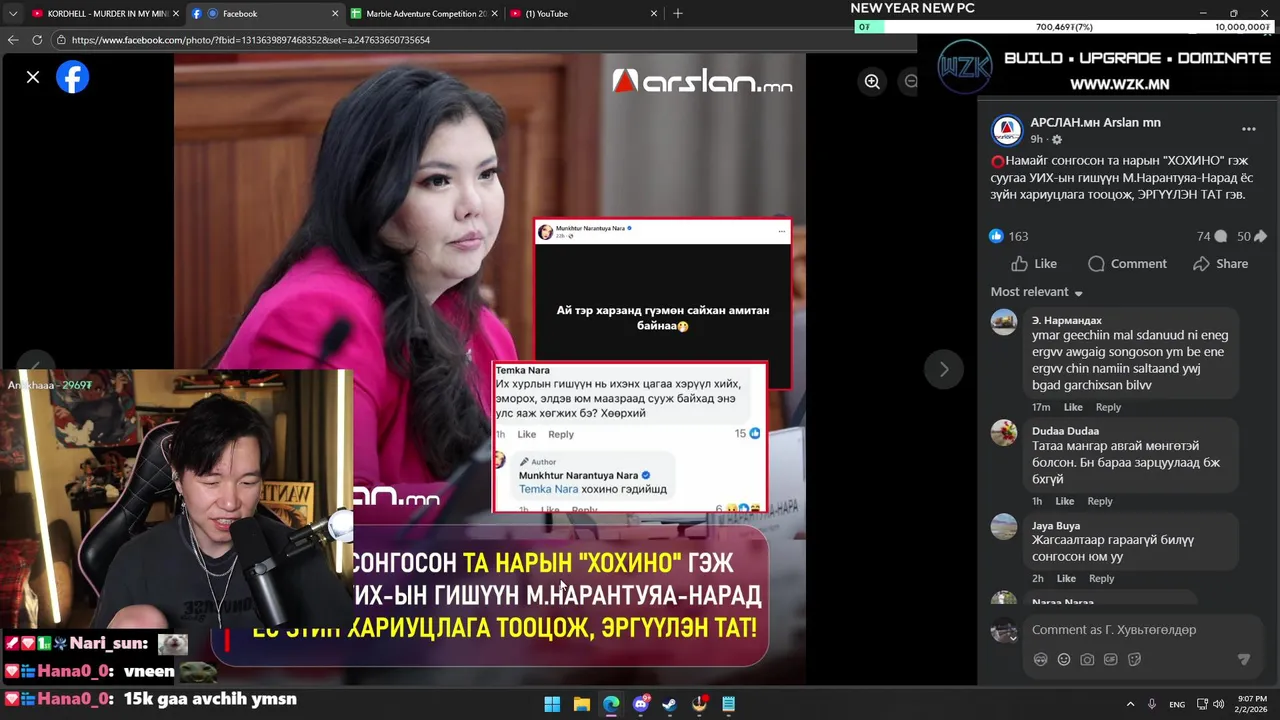Screen dimensions: 1280x720
Task: Click the Facebook logo home icon
Action: 72,77
